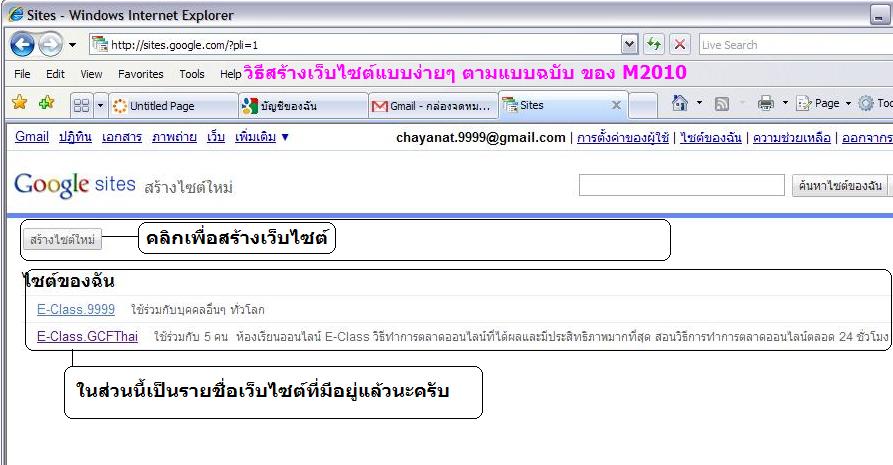The width and height of the screenshot is (893, 465).
Task: Open the E-Class.9999 site link
Action: pos(76,309)
